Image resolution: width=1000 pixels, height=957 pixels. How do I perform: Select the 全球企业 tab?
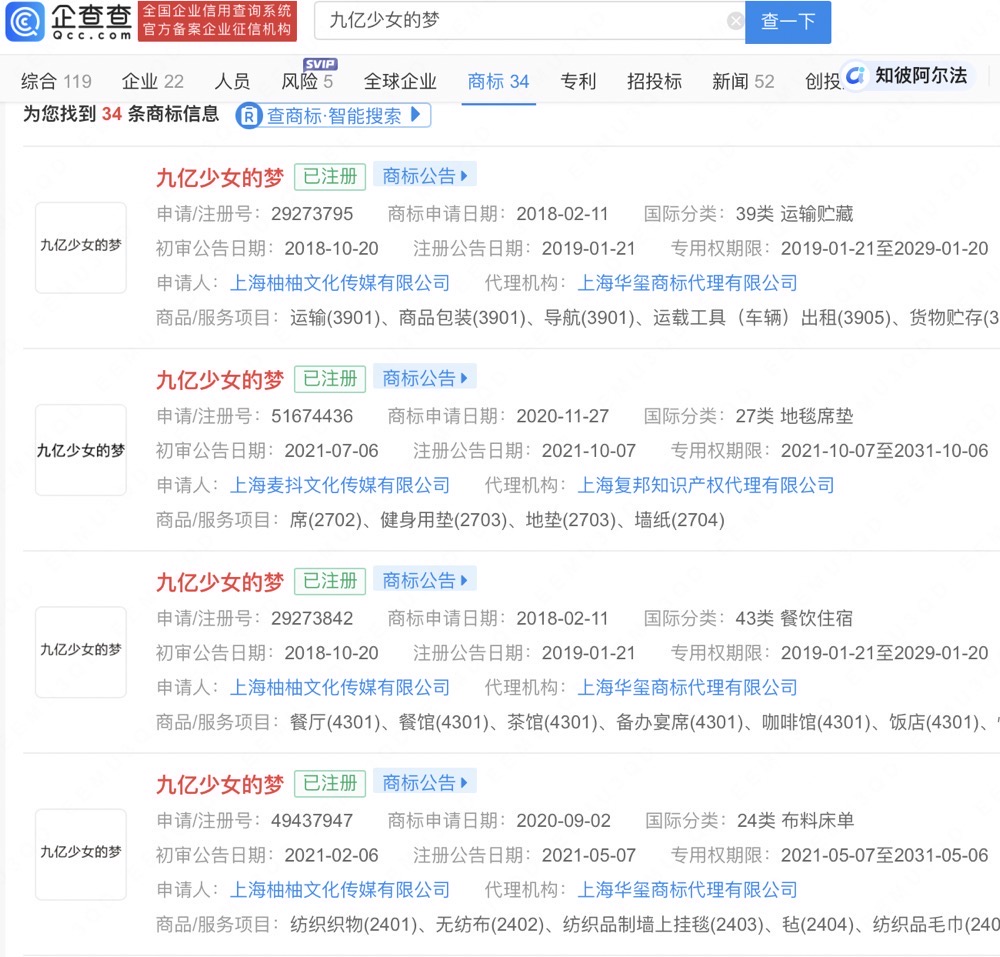point(400,81)
